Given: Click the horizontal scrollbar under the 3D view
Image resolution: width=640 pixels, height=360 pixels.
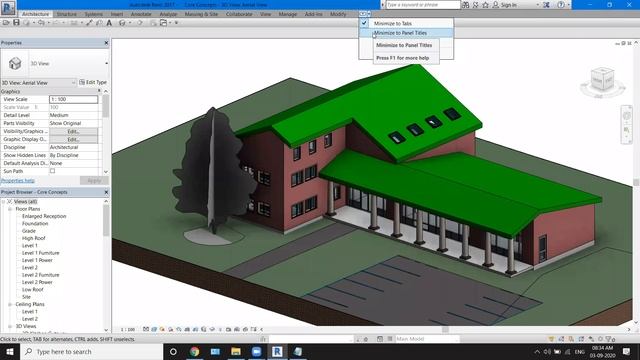Looking at the screenshot, I should point(445,329).
